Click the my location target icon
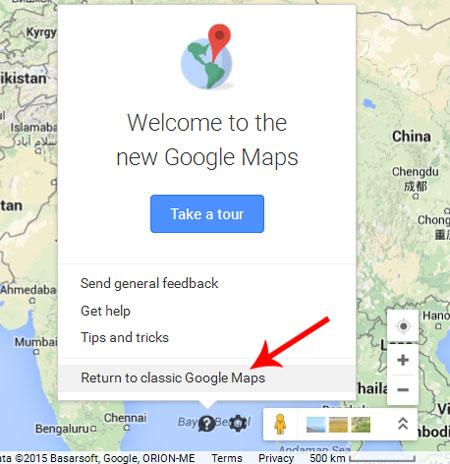This screenshot has width=450, height=464. pos(403,326)
